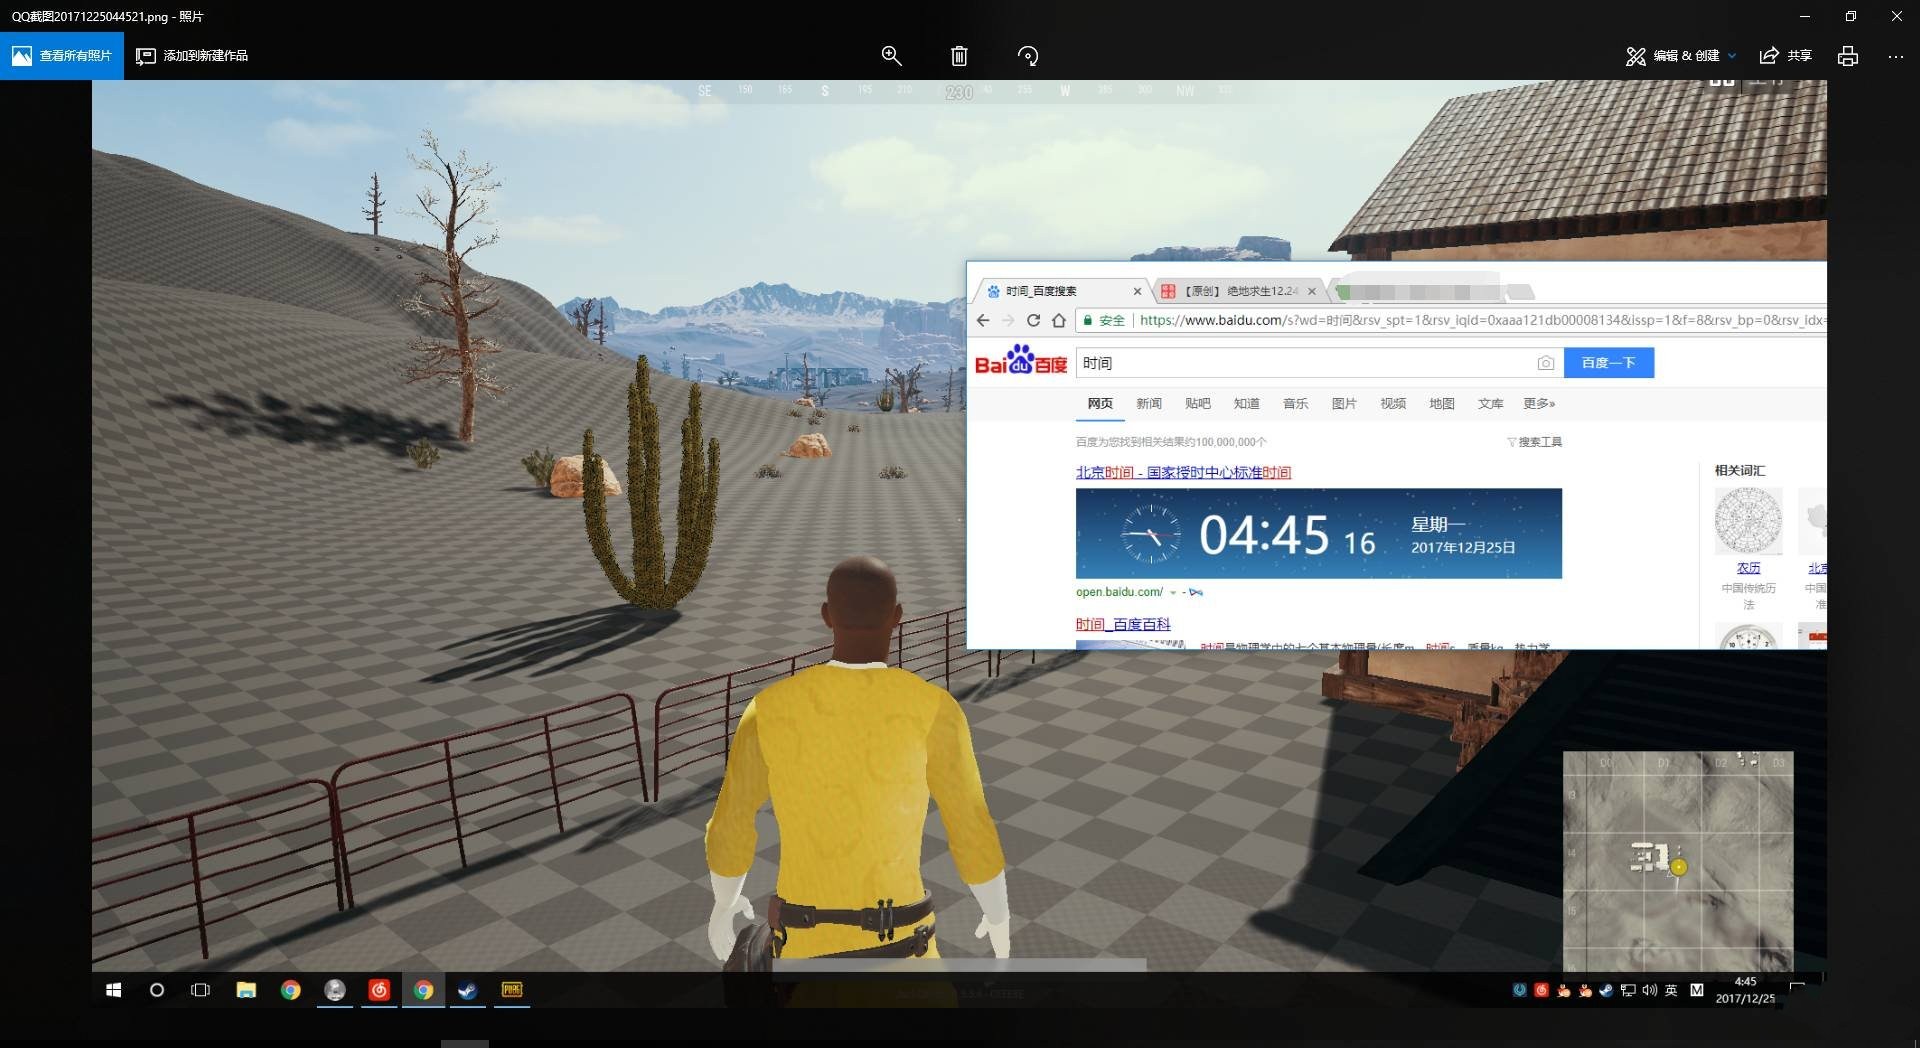This screenshot has height=1048, width=1920.
Task: Delete the photo with the trash icon
Action: (959, 56)
